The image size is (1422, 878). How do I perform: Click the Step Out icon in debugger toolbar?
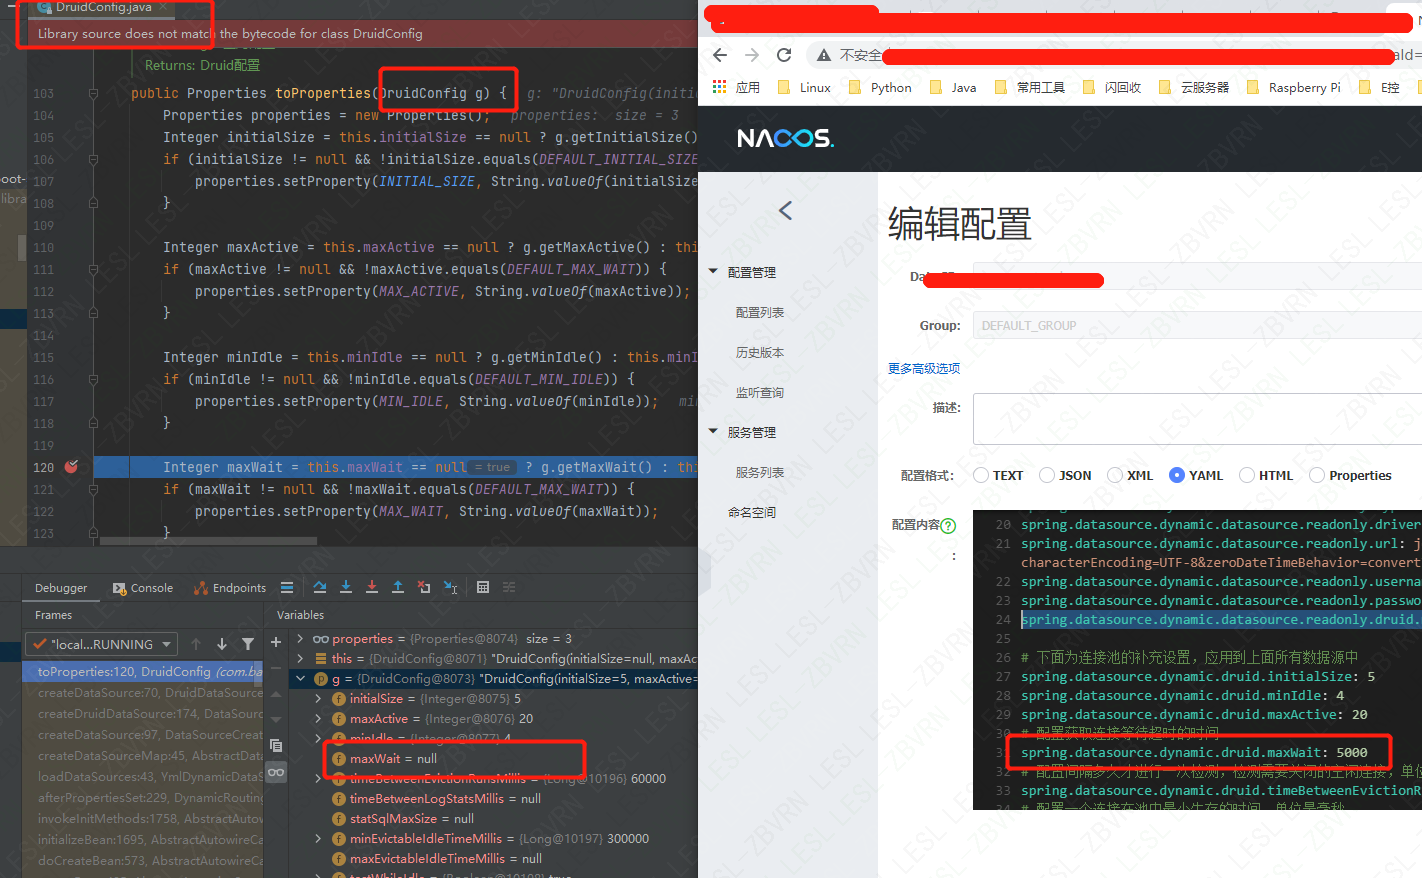[x=398, y=588]
